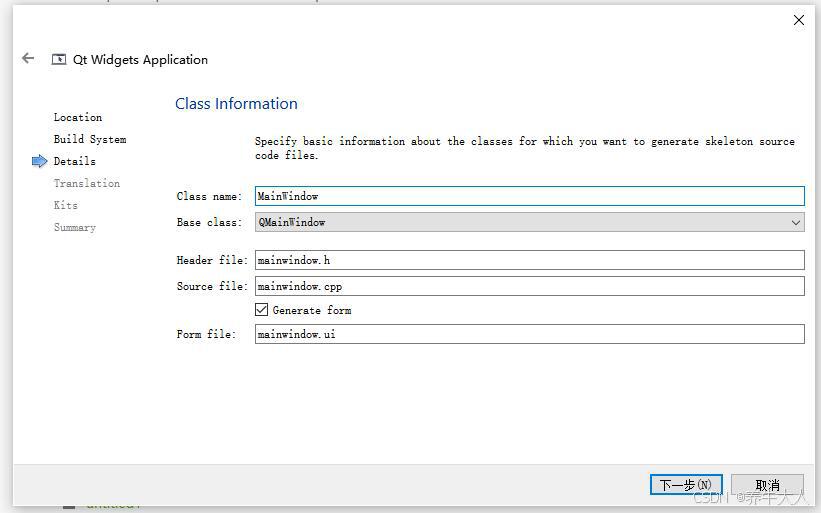This screenshot has height=513, width=821.
Task: Click the Class name: label
Action: [209, 196]
